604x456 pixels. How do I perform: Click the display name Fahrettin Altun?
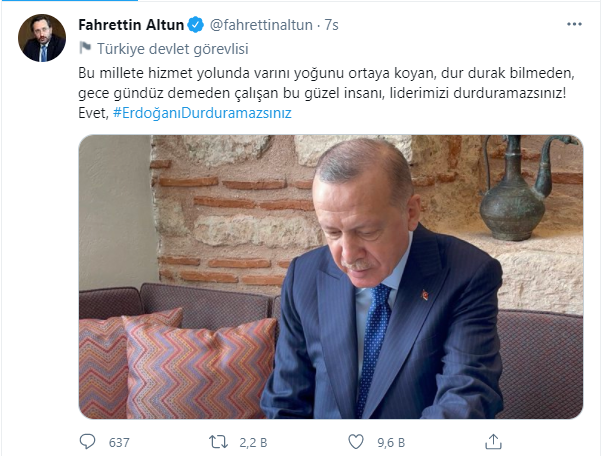pos(131,25)
